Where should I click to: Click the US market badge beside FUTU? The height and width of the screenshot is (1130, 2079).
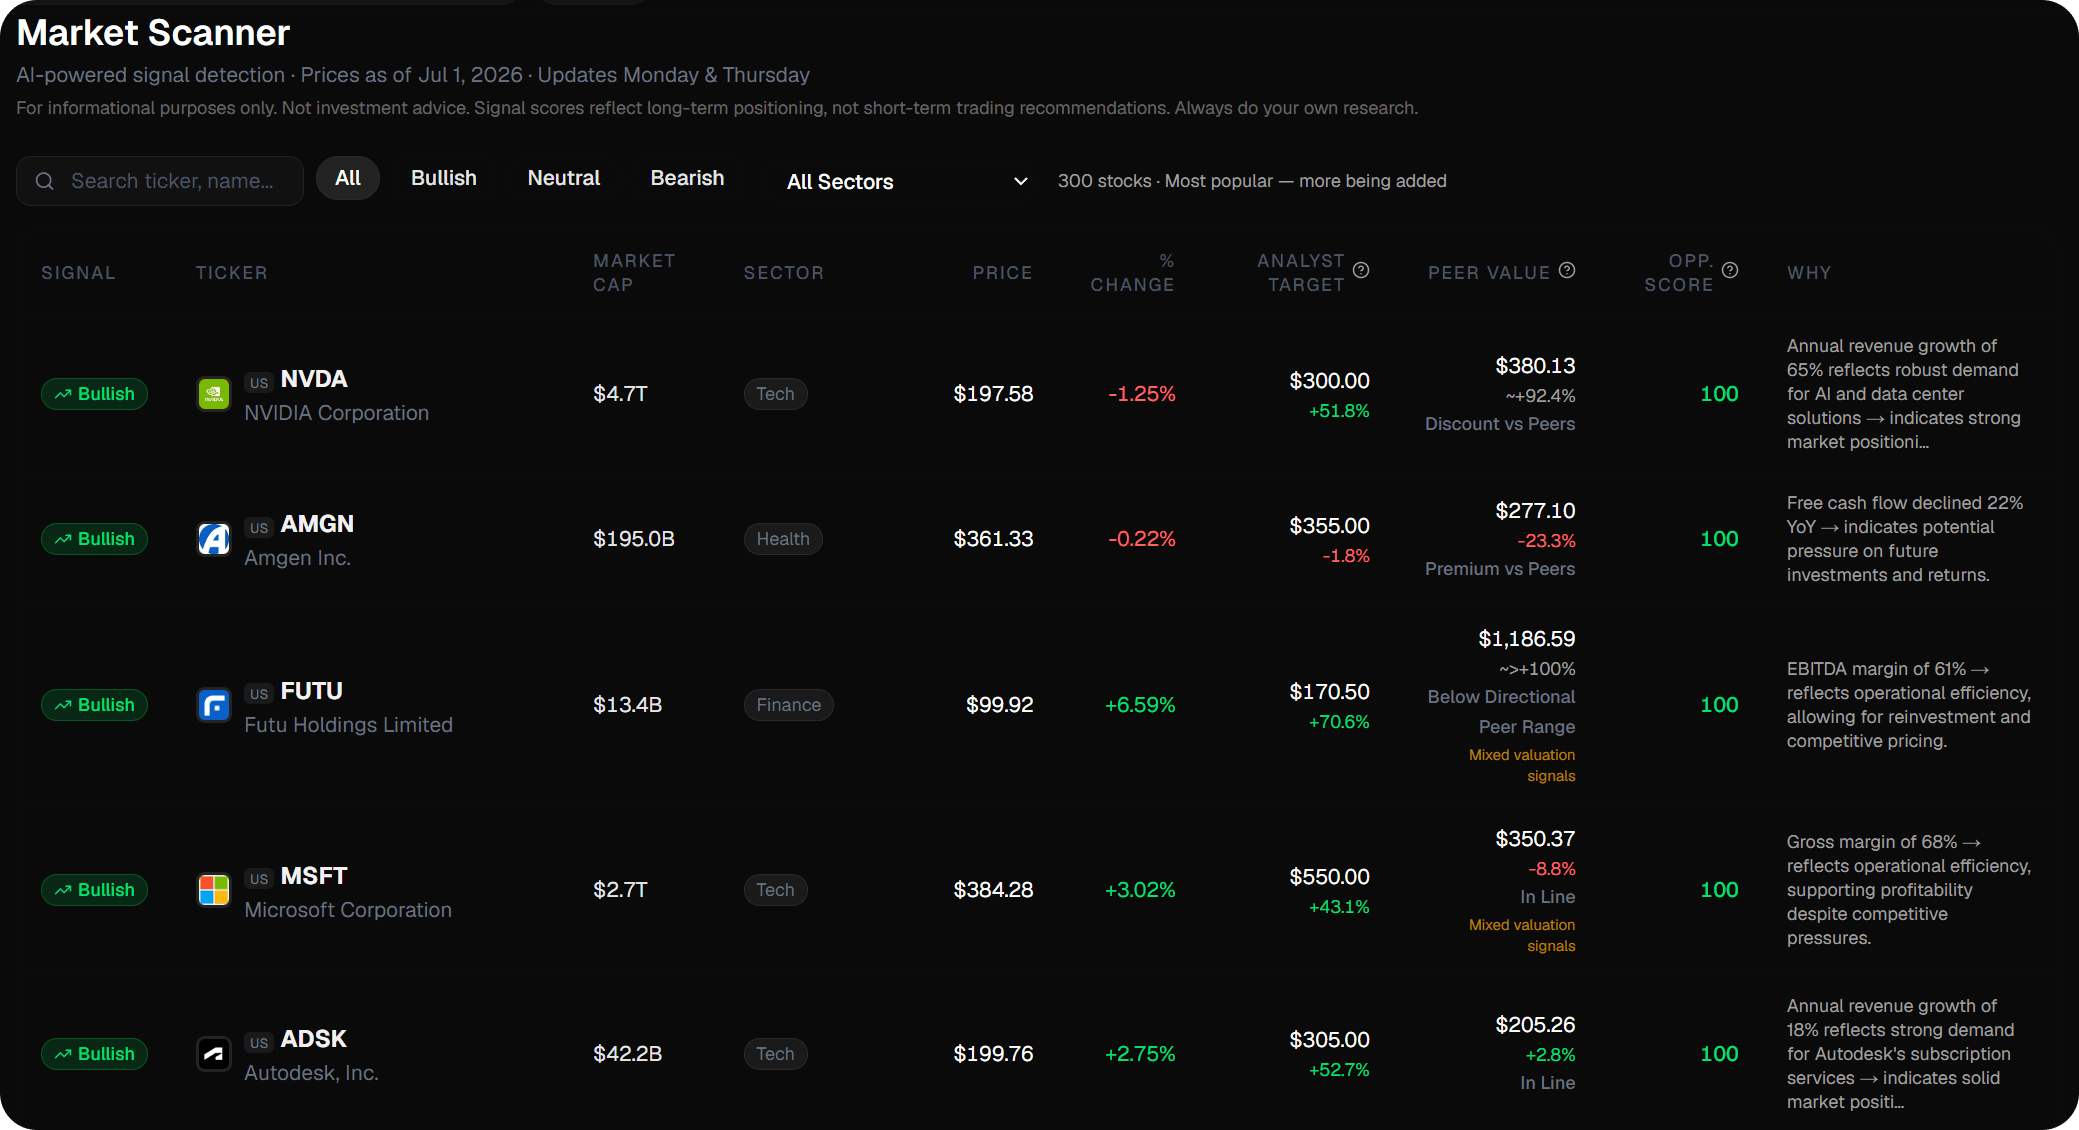(259, 693)
